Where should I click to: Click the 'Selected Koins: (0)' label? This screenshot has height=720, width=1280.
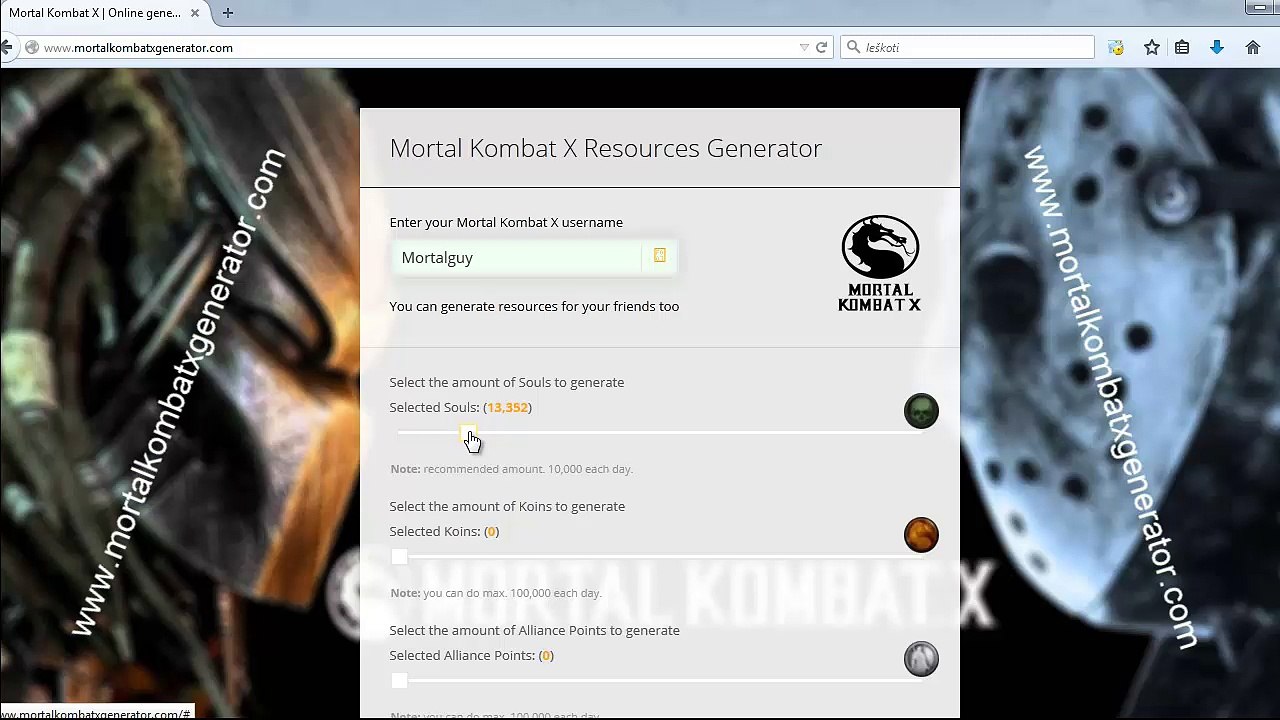click(x=444, y=531)
